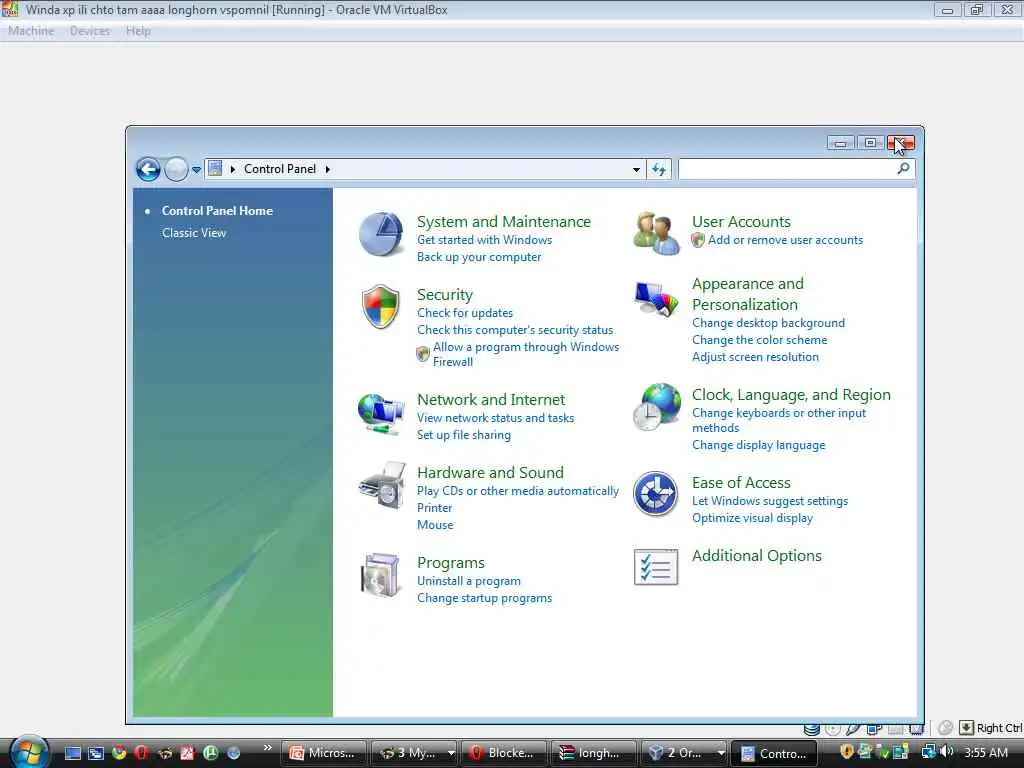Select Control Panel Home in sidebar
The height and width of the screenshot is (768, 1024).
pos(217,211)
